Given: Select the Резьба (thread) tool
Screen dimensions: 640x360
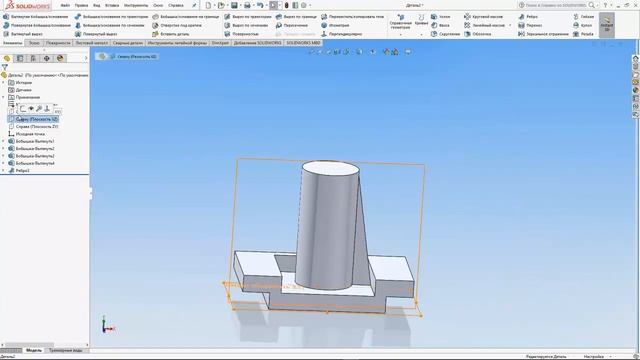Looking at the screenshot, I should click(x=583, y=34).
